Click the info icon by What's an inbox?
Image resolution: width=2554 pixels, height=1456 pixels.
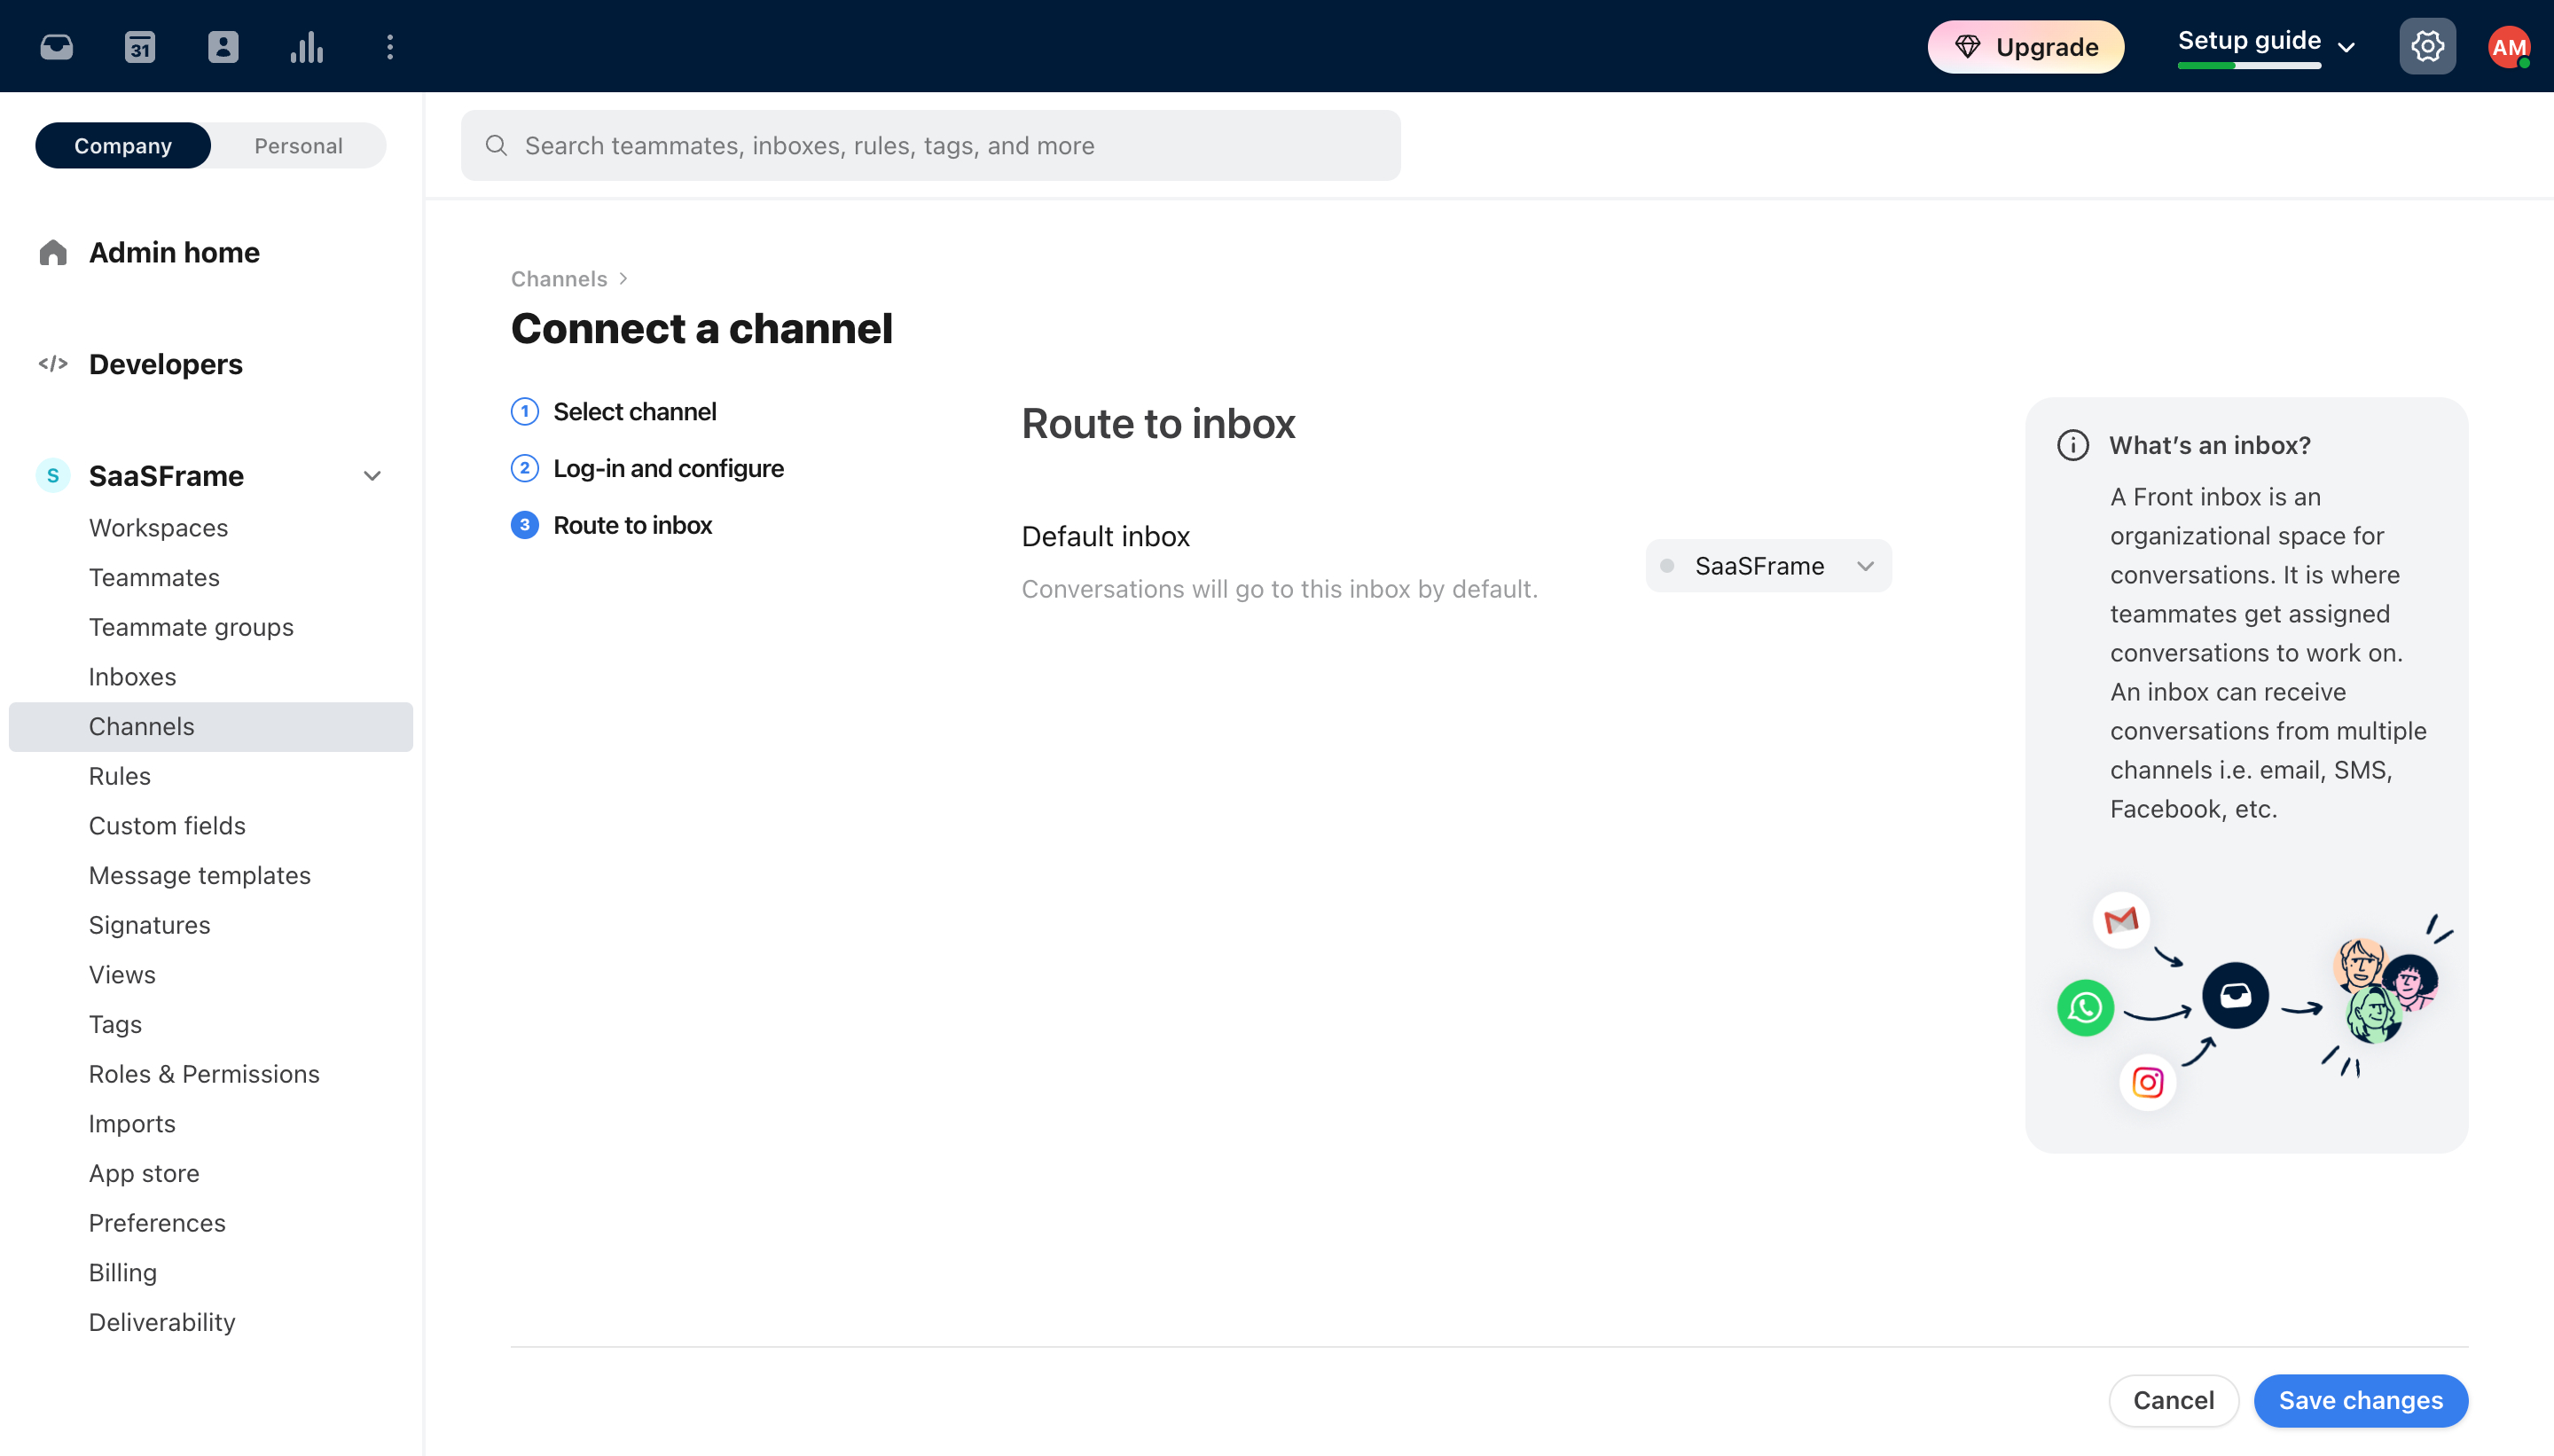(2073, 445)
